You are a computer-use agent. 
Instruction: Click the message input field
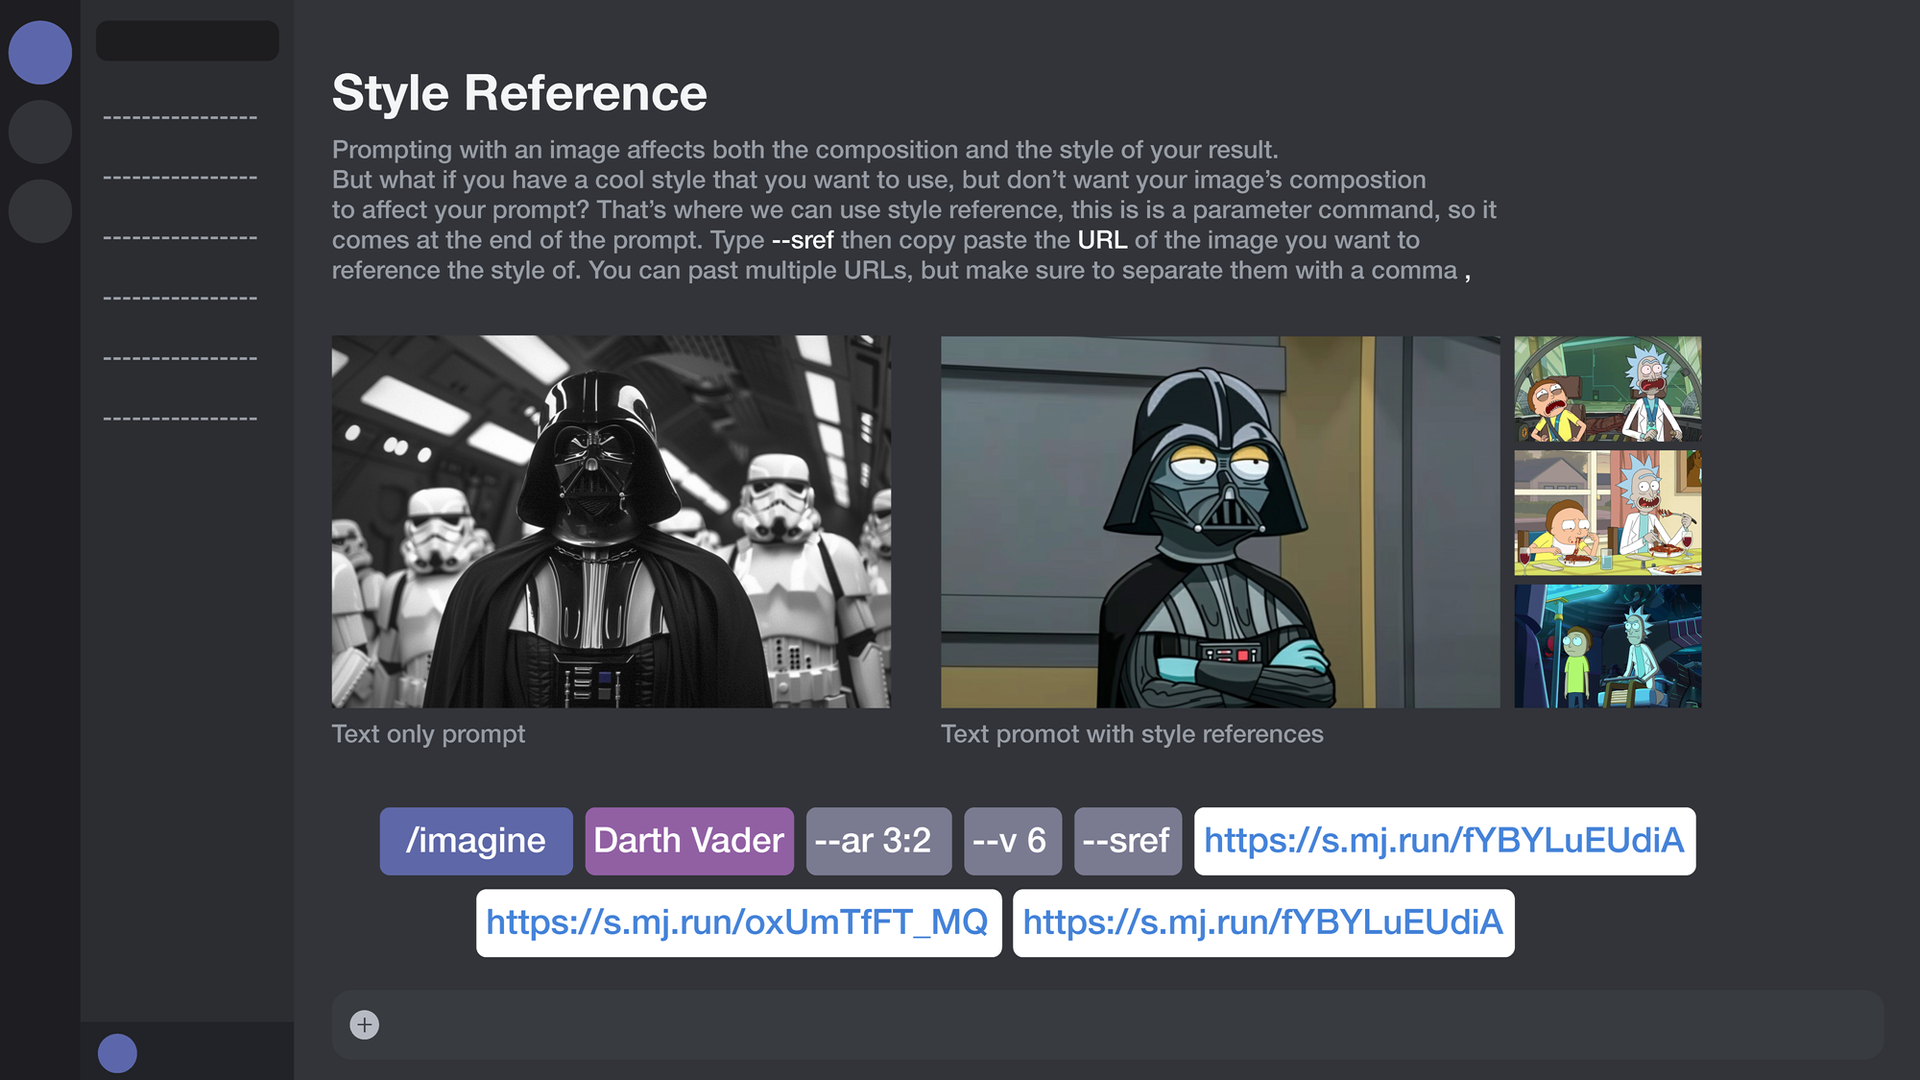point(1108,1025)
